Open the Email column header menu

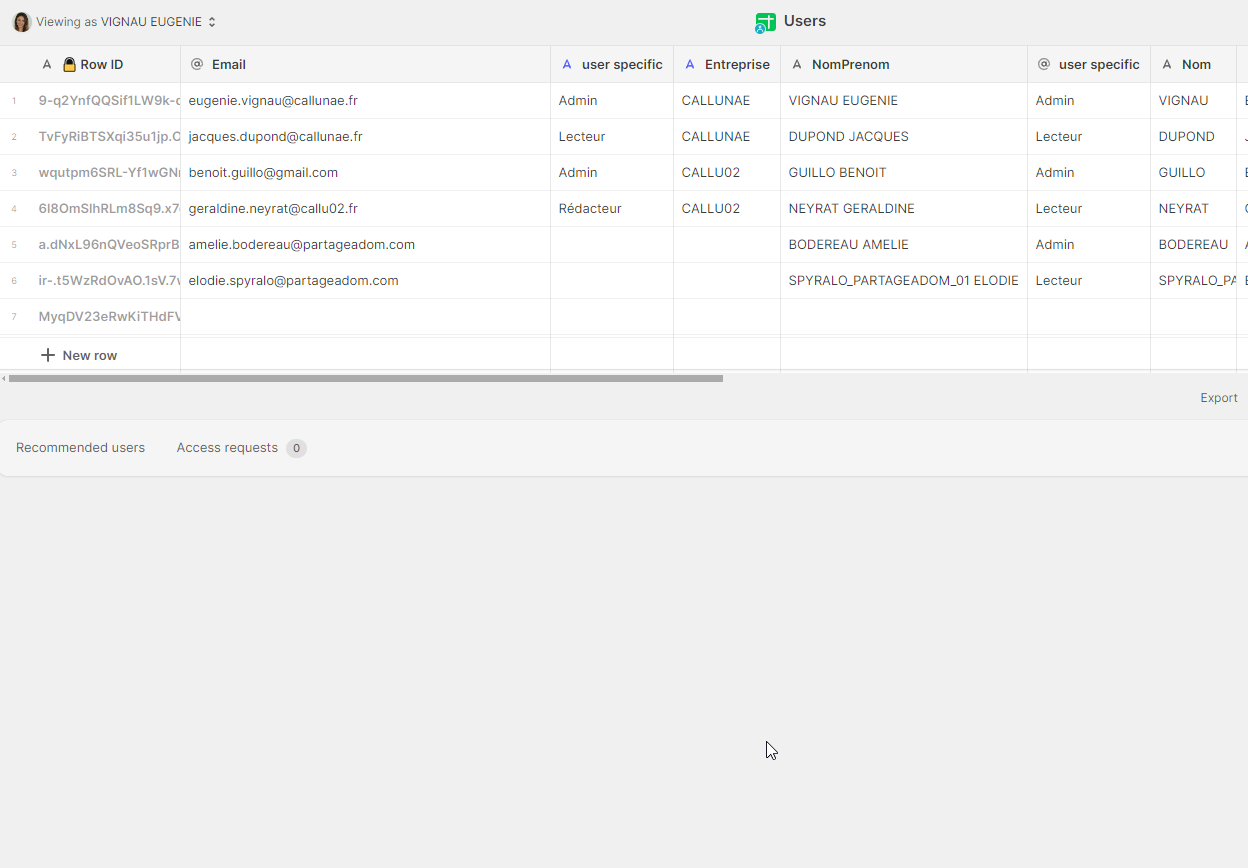[365, 65]
